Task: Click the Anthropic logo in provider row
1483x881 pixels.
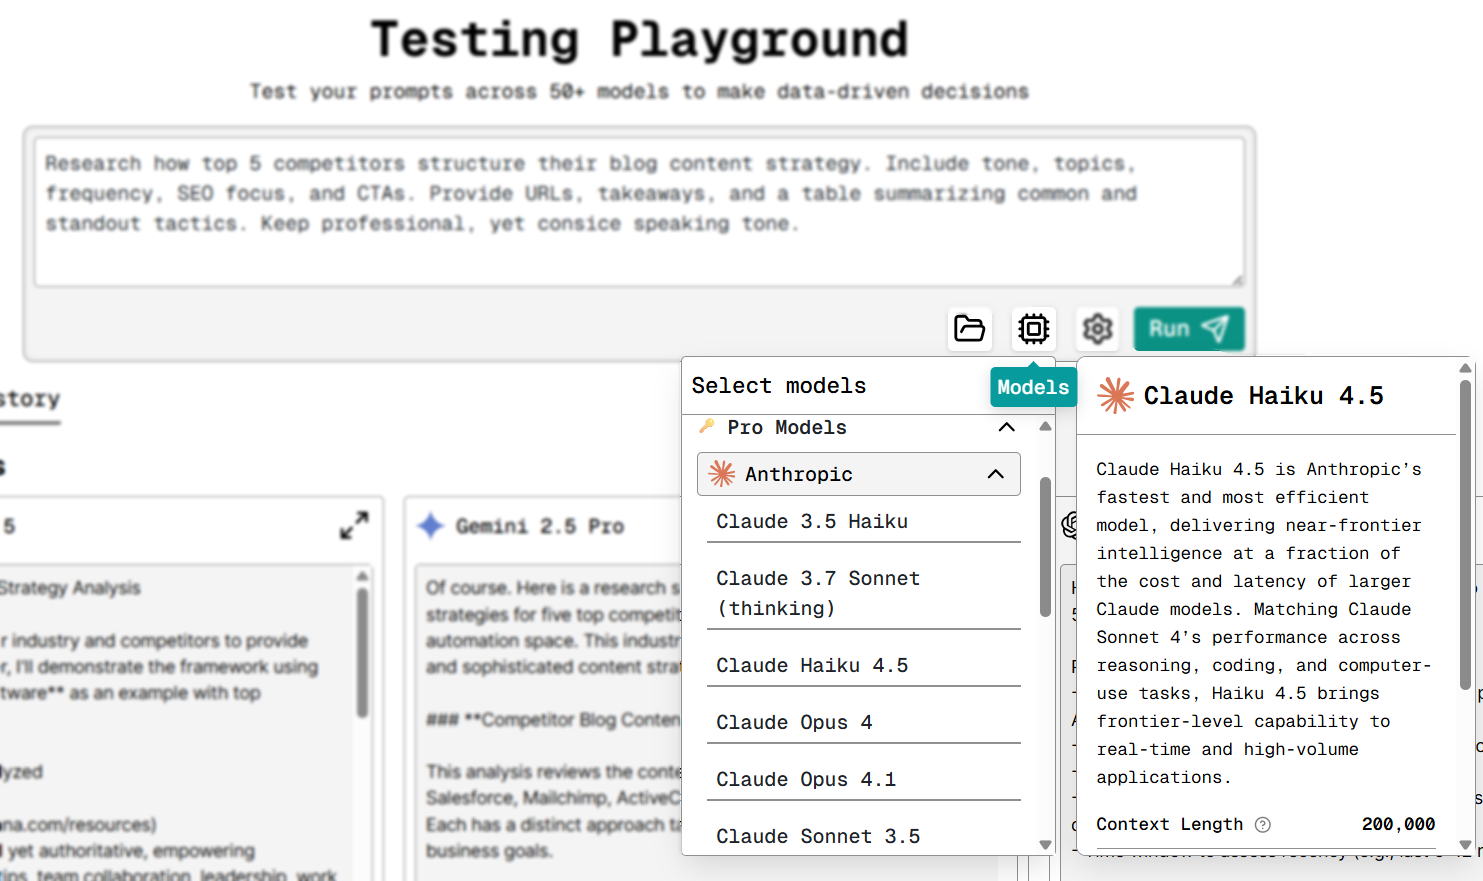Action: point(722,474)
